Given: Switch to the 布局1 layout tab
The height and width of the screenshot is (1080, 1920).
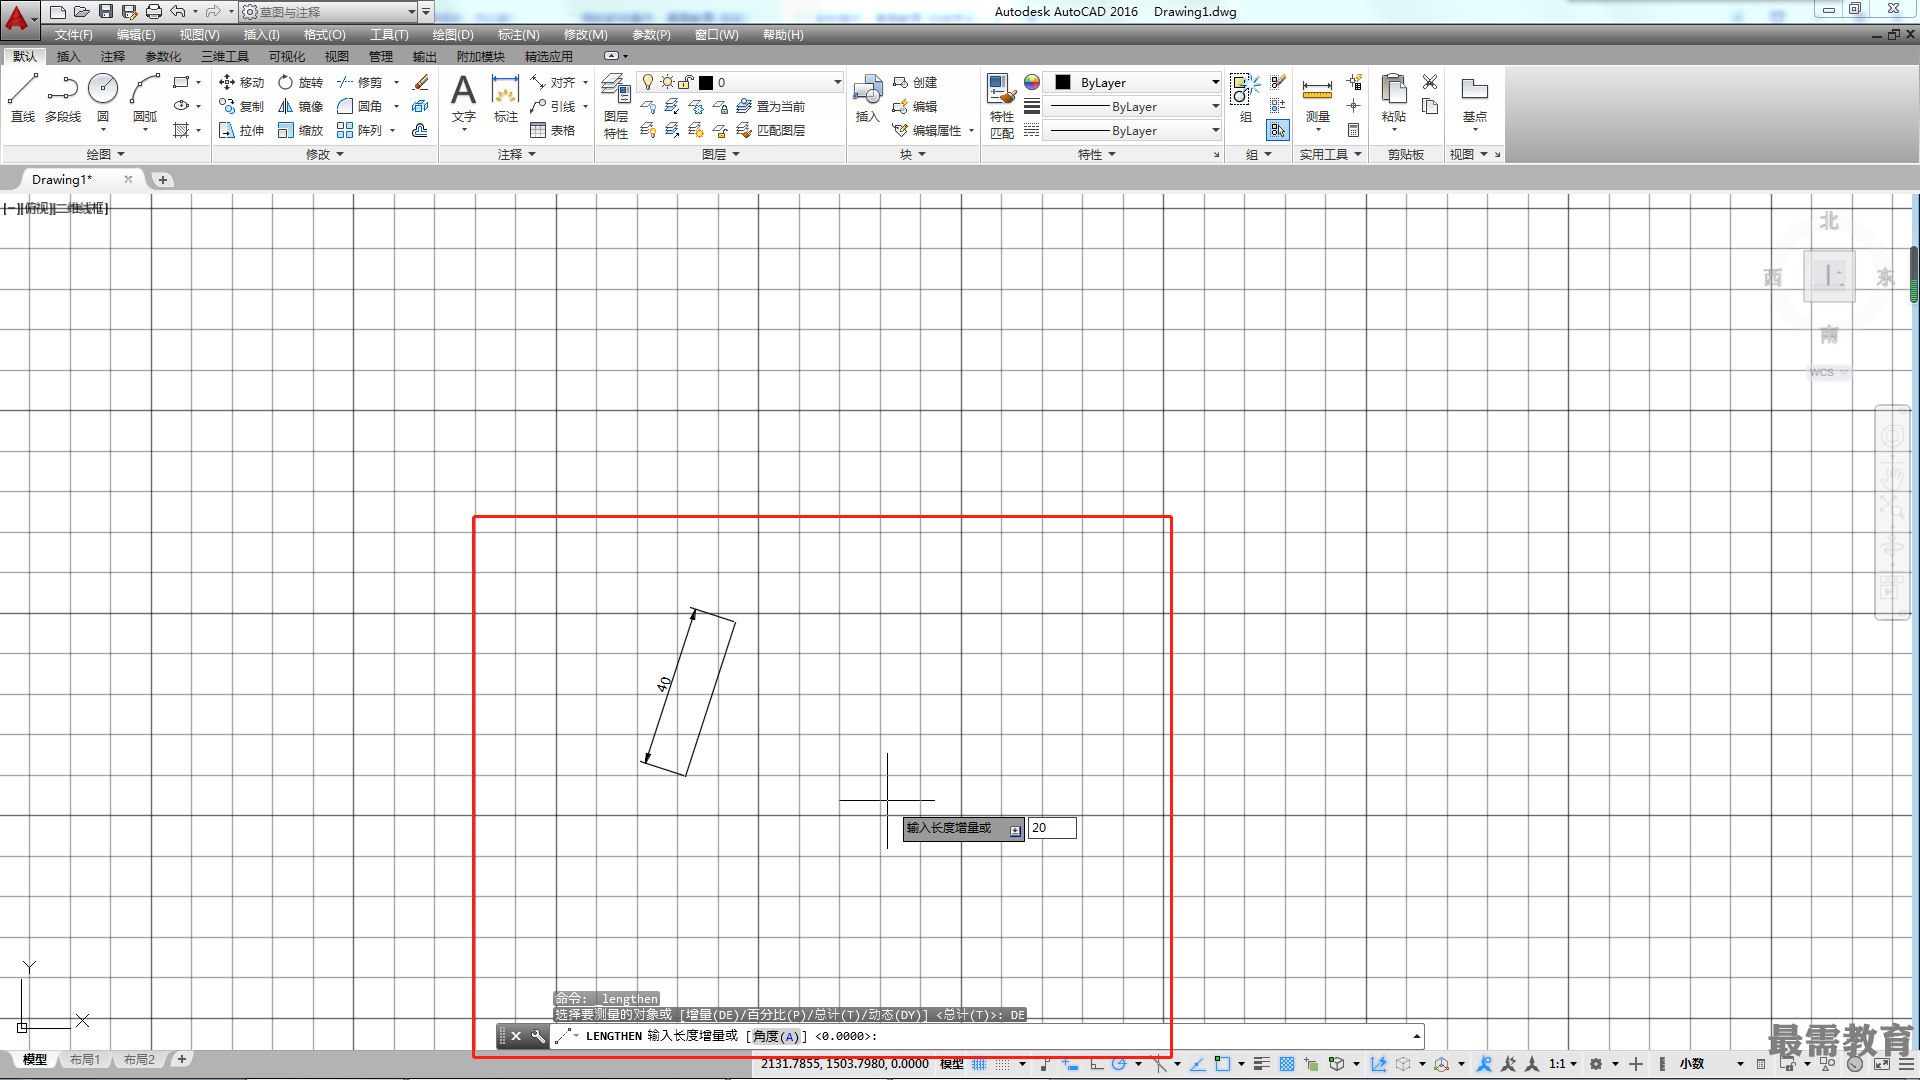Looking at the screenshot, I should click(x=85, y=1059).
